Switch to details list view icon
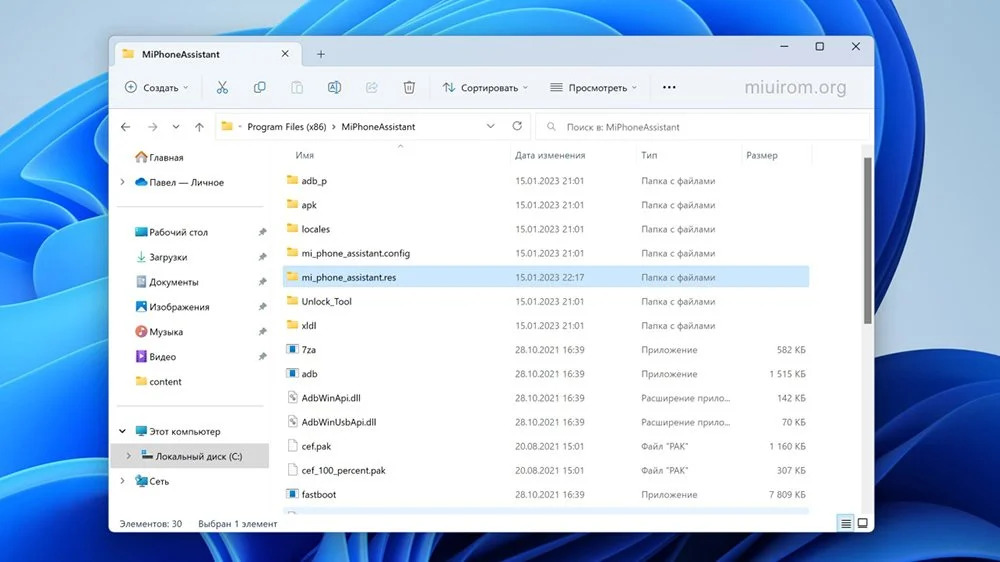This screenshot has height=562, width=1000. pos(846,523)
